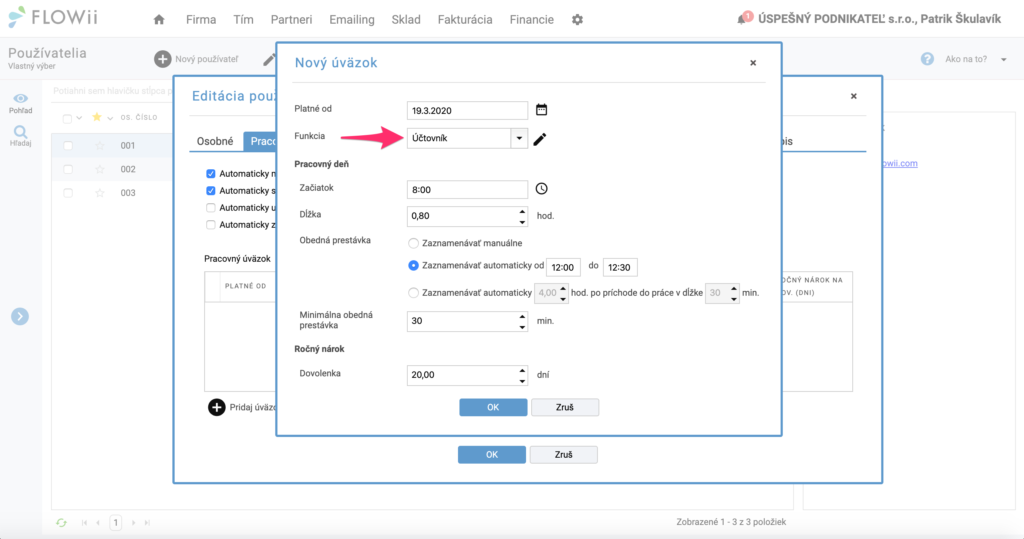Viewport: 1024px width, 539px height.
Task: Open the dropdown beside the star column header
Action: 110,118
